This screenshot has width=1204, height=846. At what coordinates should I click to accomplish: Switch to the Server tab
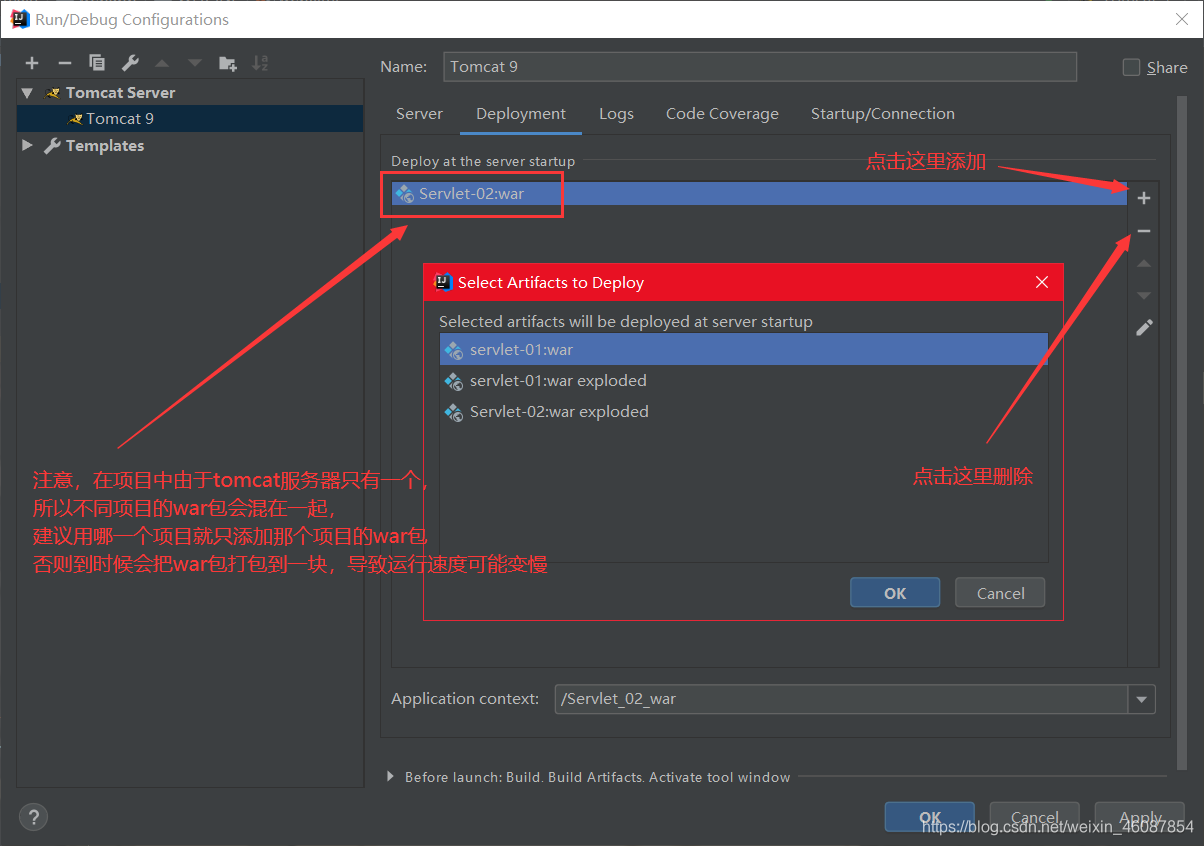point(419,114)
